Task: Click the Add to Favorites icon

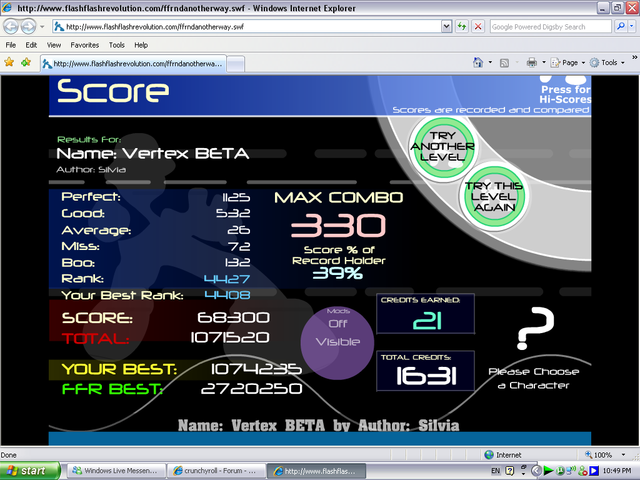Action: point(26,62)
